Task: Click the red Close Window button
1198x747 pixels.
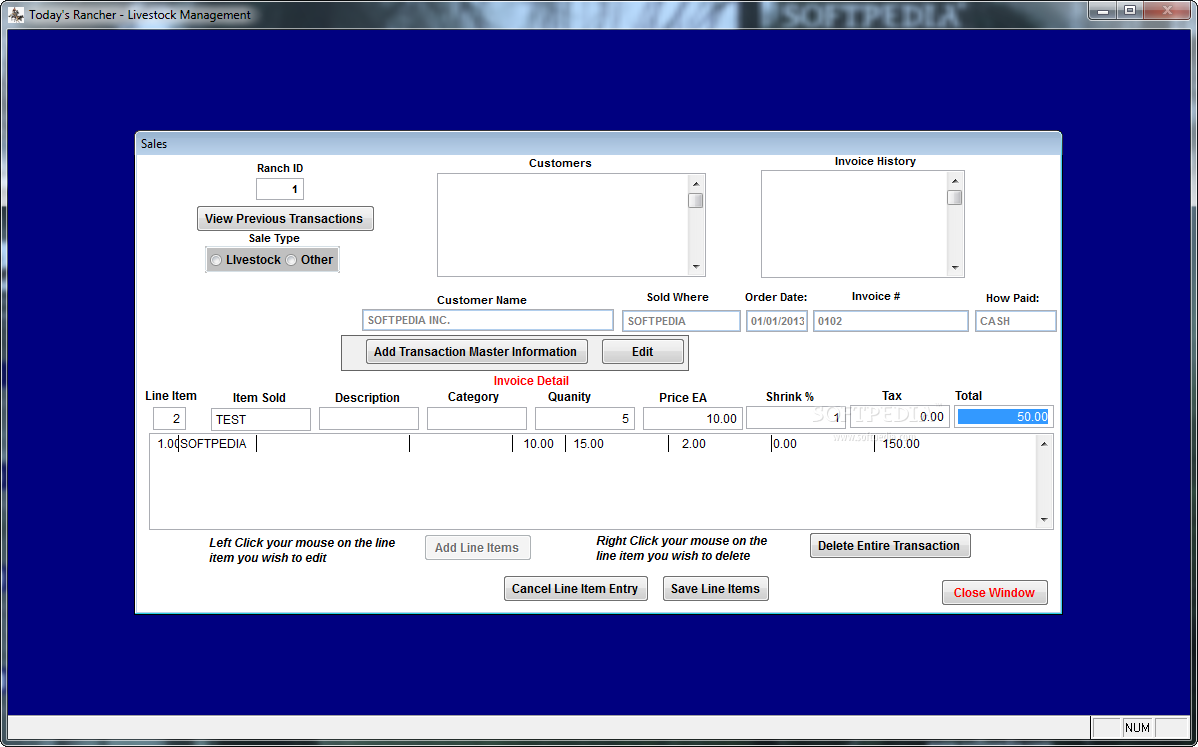Action: [x=995, y=592]
